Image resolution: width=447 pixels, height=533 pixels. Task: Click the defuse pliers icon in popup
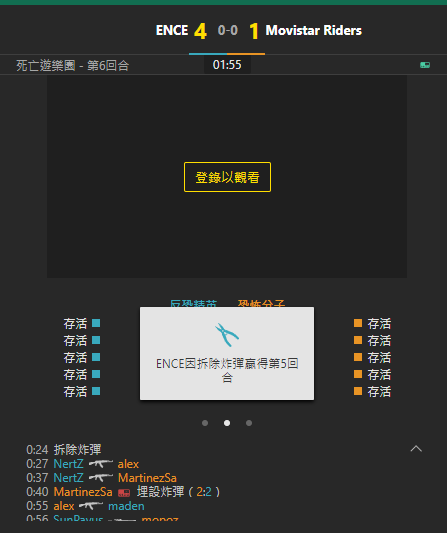click(x=227, y=334)
